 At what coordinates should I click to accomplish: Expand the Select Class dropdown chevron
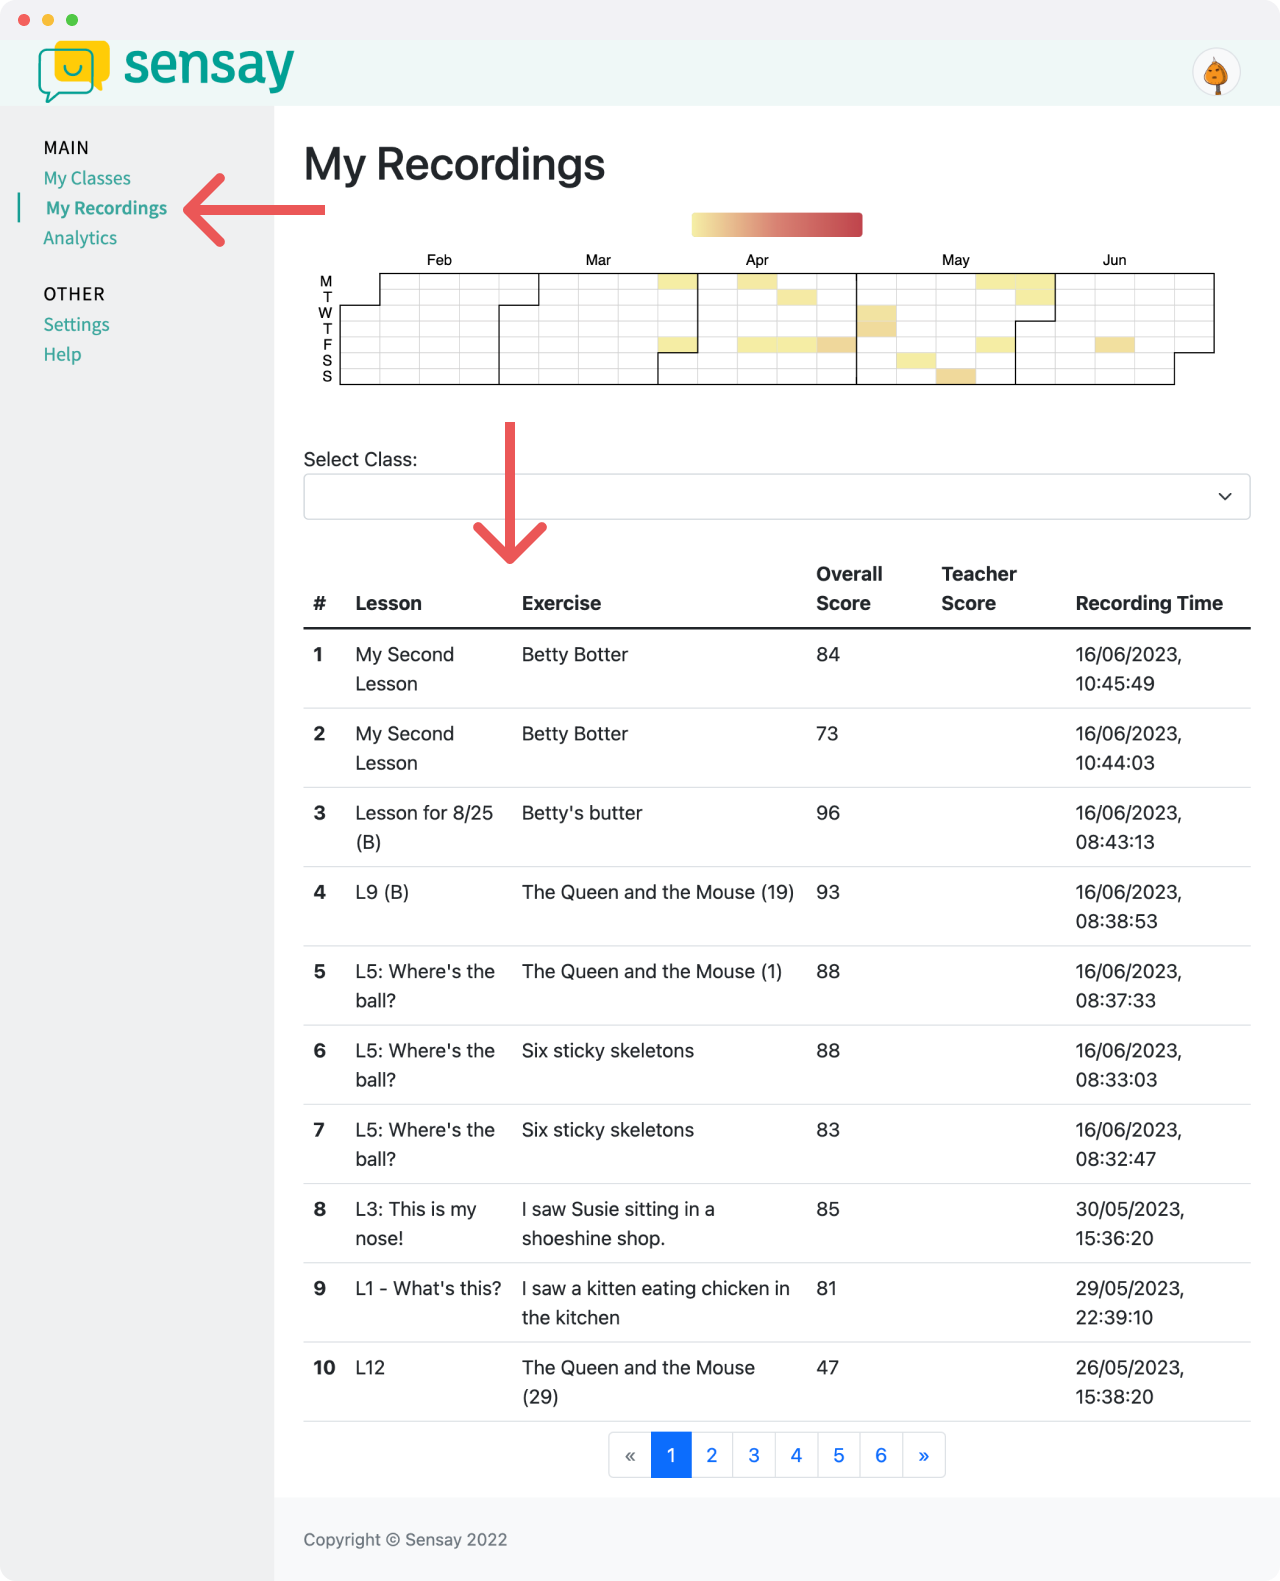(x=1225, y=497)
